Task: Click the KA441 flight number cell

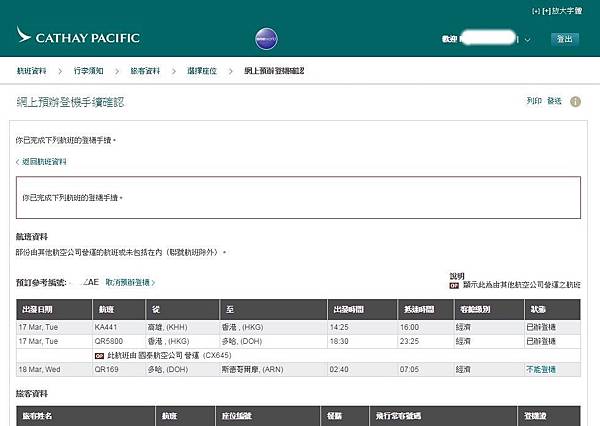Action: click(x=119, y=327)
